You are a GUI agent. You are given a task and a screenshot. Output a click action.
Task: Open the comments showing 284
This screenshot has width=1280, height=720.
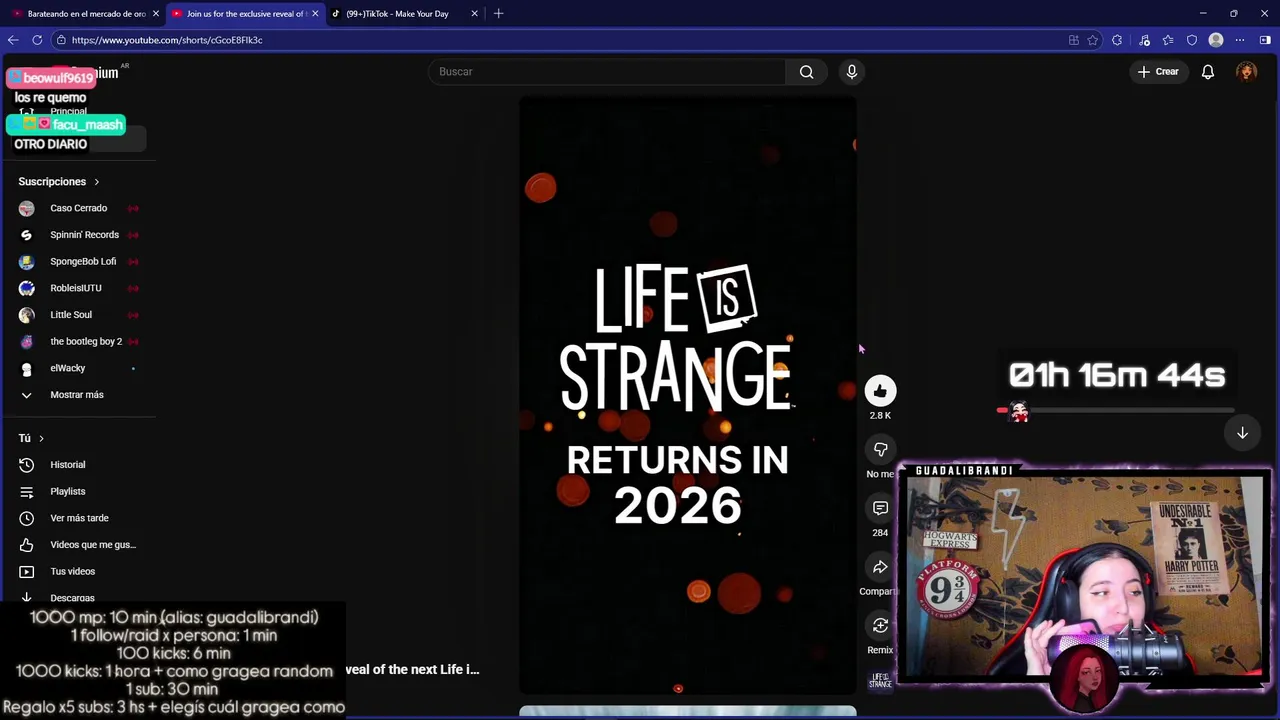pyautogui.click(x=880, y=508)
